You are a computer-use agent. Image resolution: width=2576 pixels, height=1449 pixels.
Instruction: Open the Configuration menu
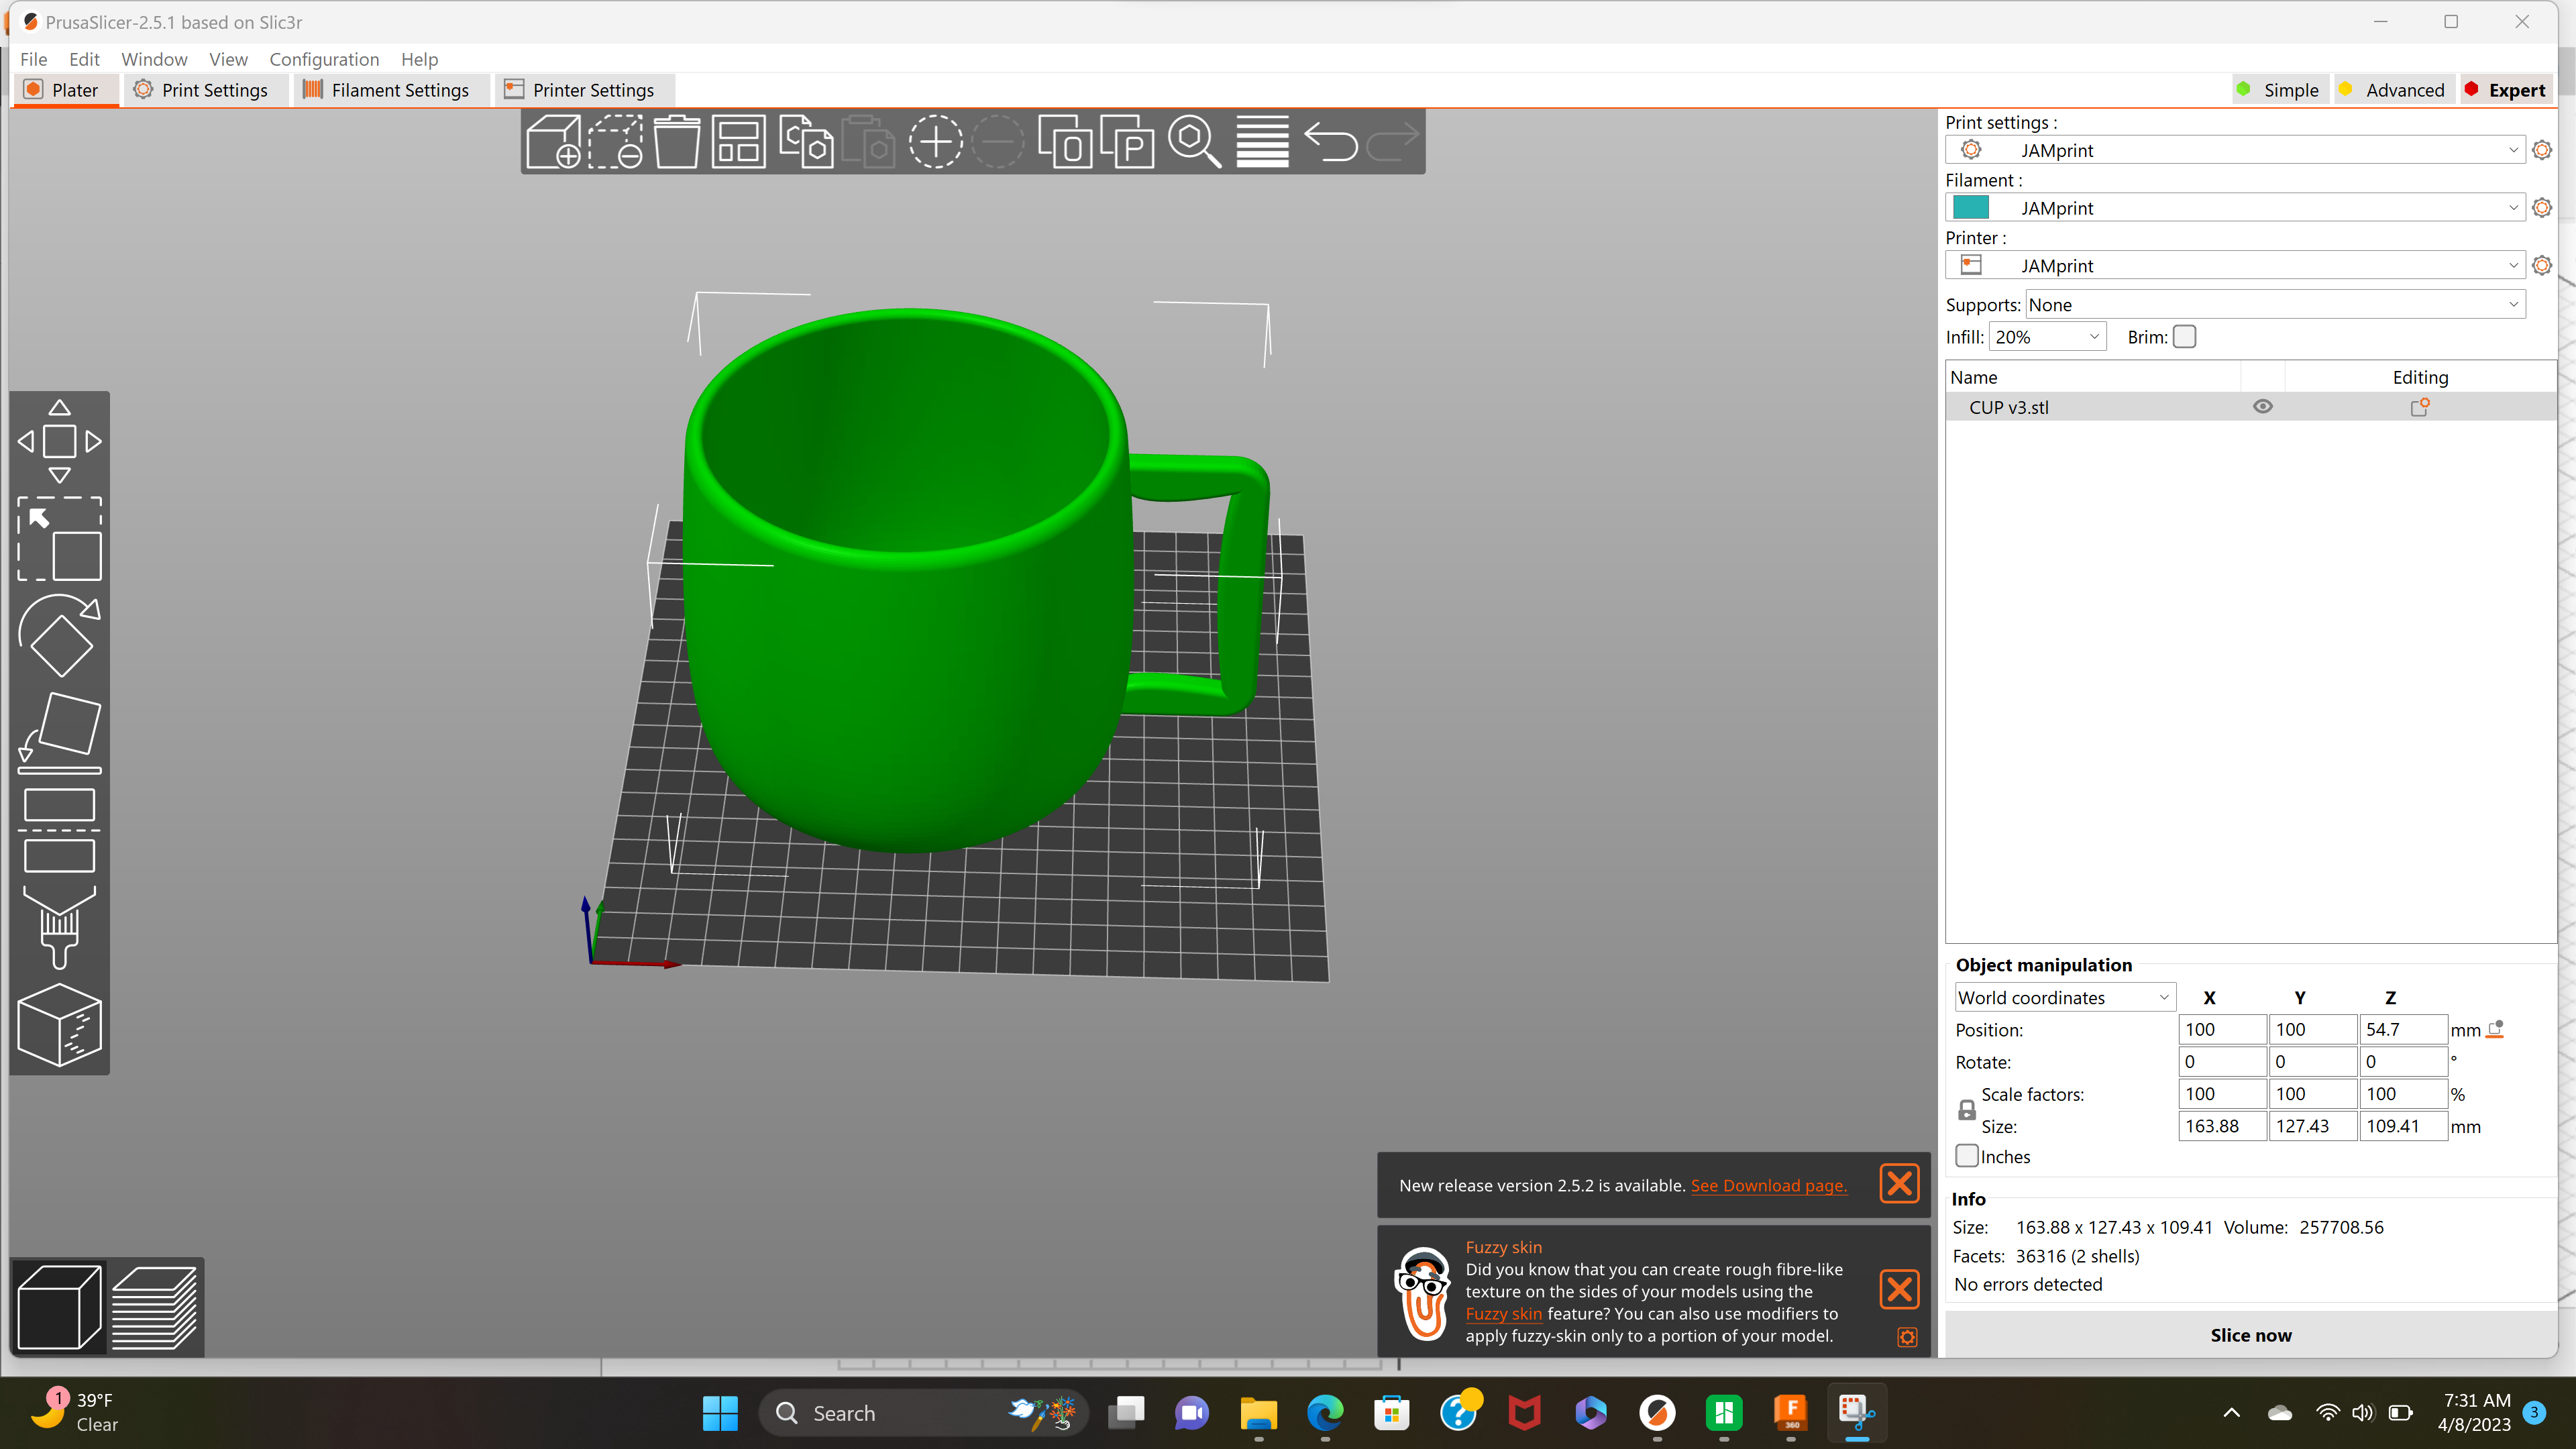coord(324,59)
